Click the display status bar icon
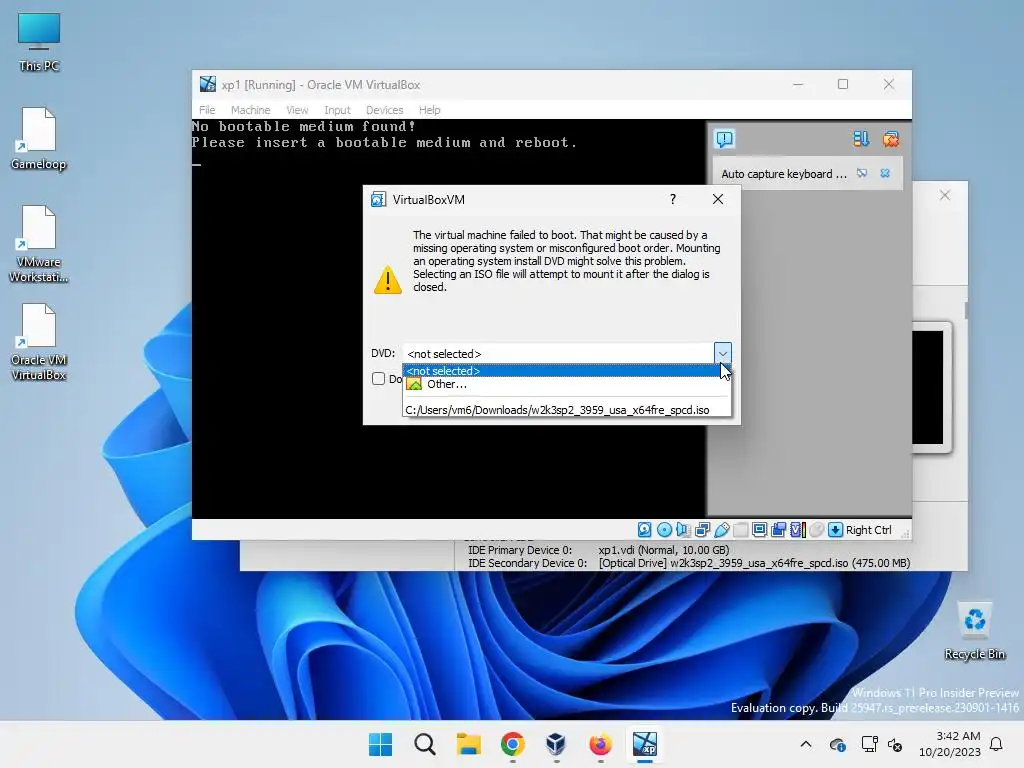Screen dimensions: 1024x768 pyautogui.click(x=760, y=530)
